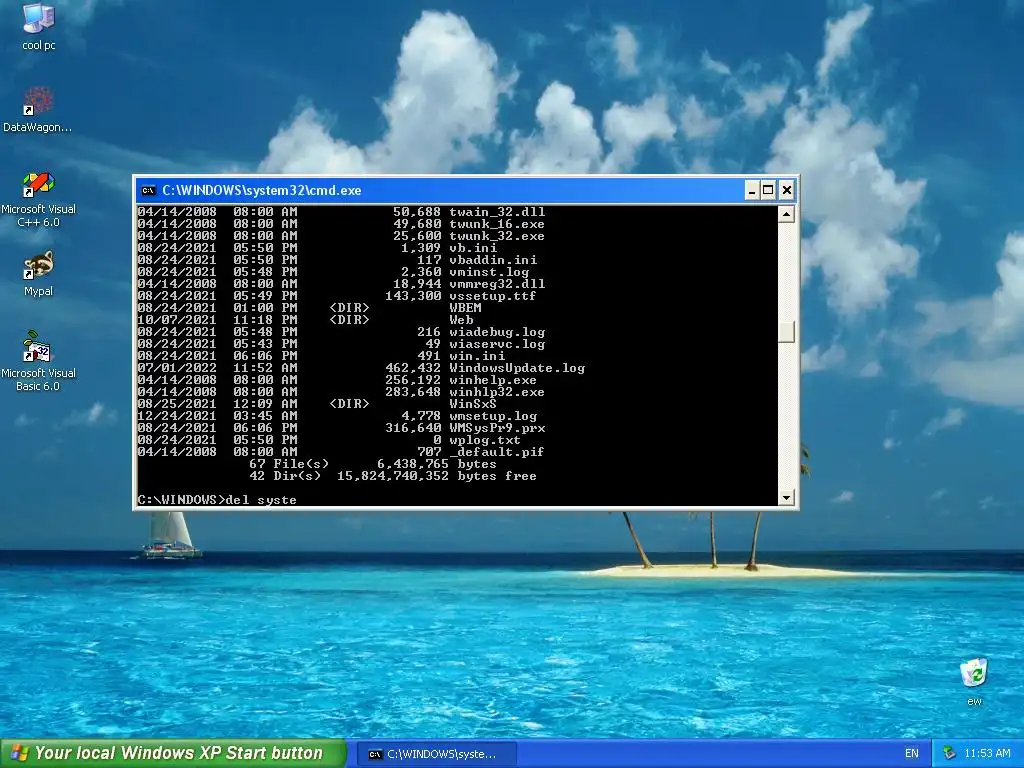This screenshot has width=1024, height=768.
Task: Click the _default.pif file name
Action: (496, 452)
